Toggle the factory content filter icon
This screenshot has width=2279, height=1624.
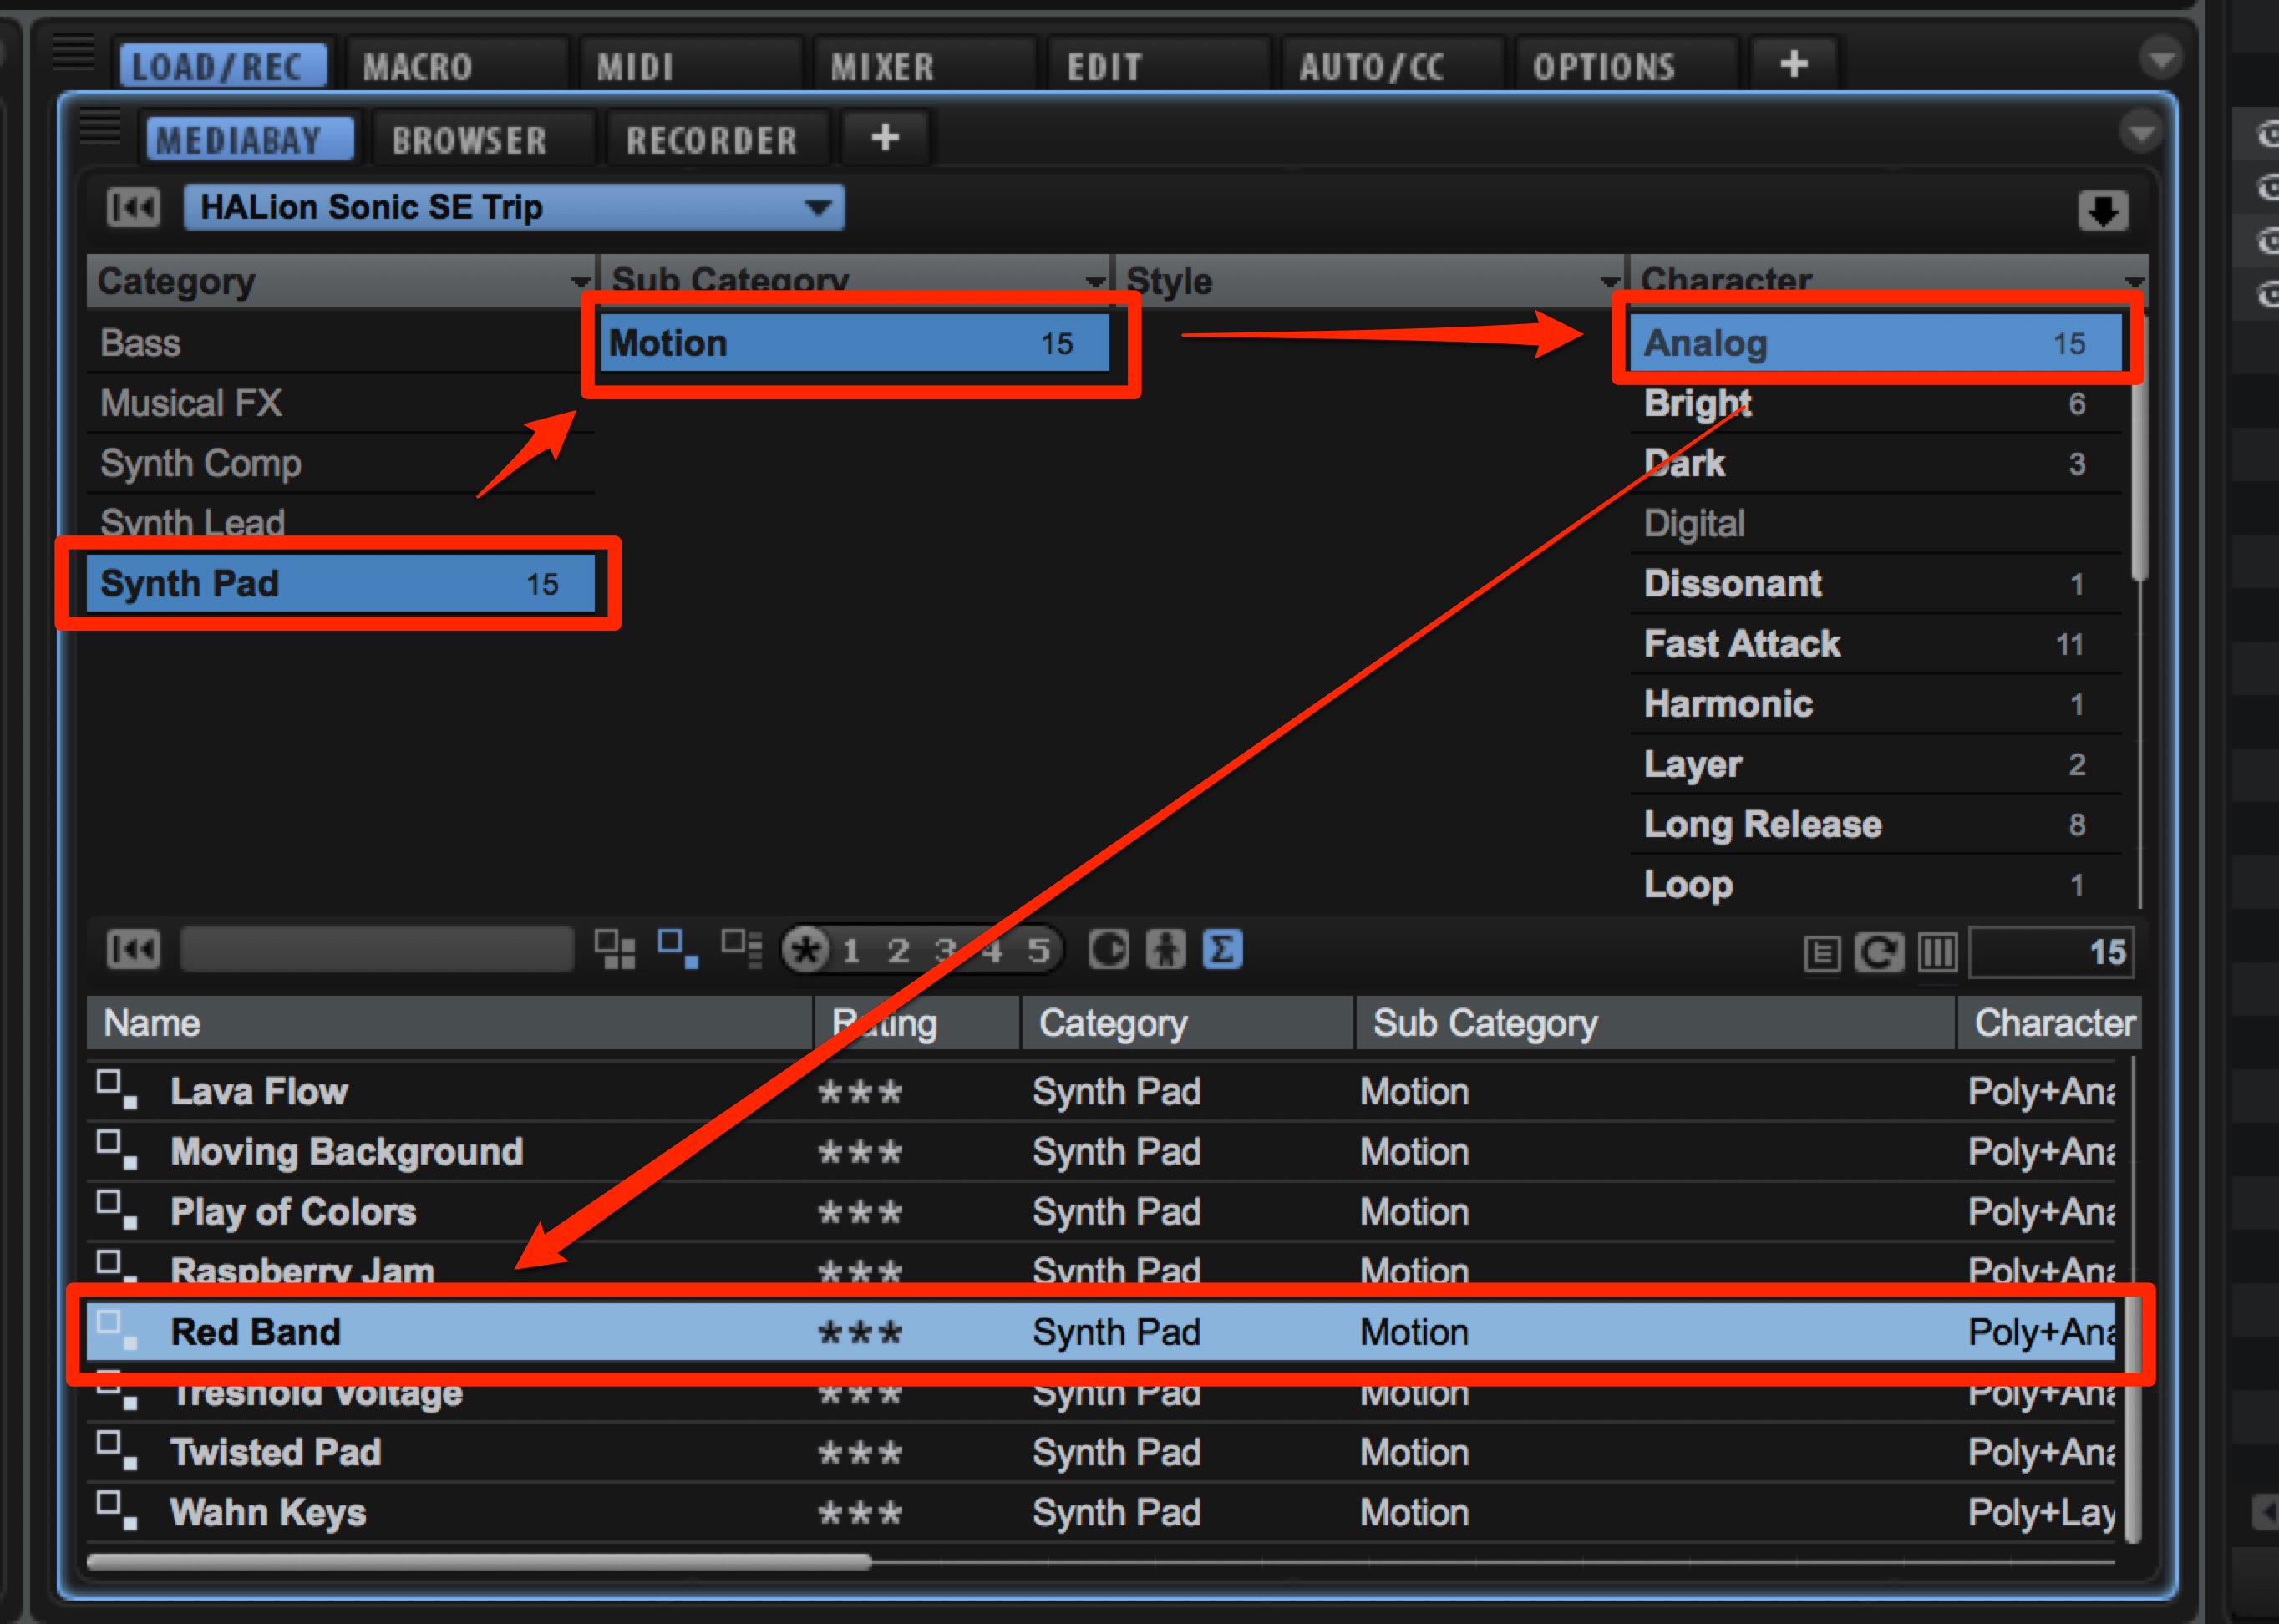coord(1108,949)
